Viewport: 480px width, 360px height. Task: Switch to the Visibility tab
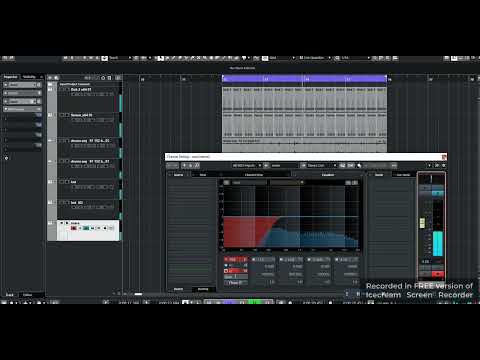(29, 77)
